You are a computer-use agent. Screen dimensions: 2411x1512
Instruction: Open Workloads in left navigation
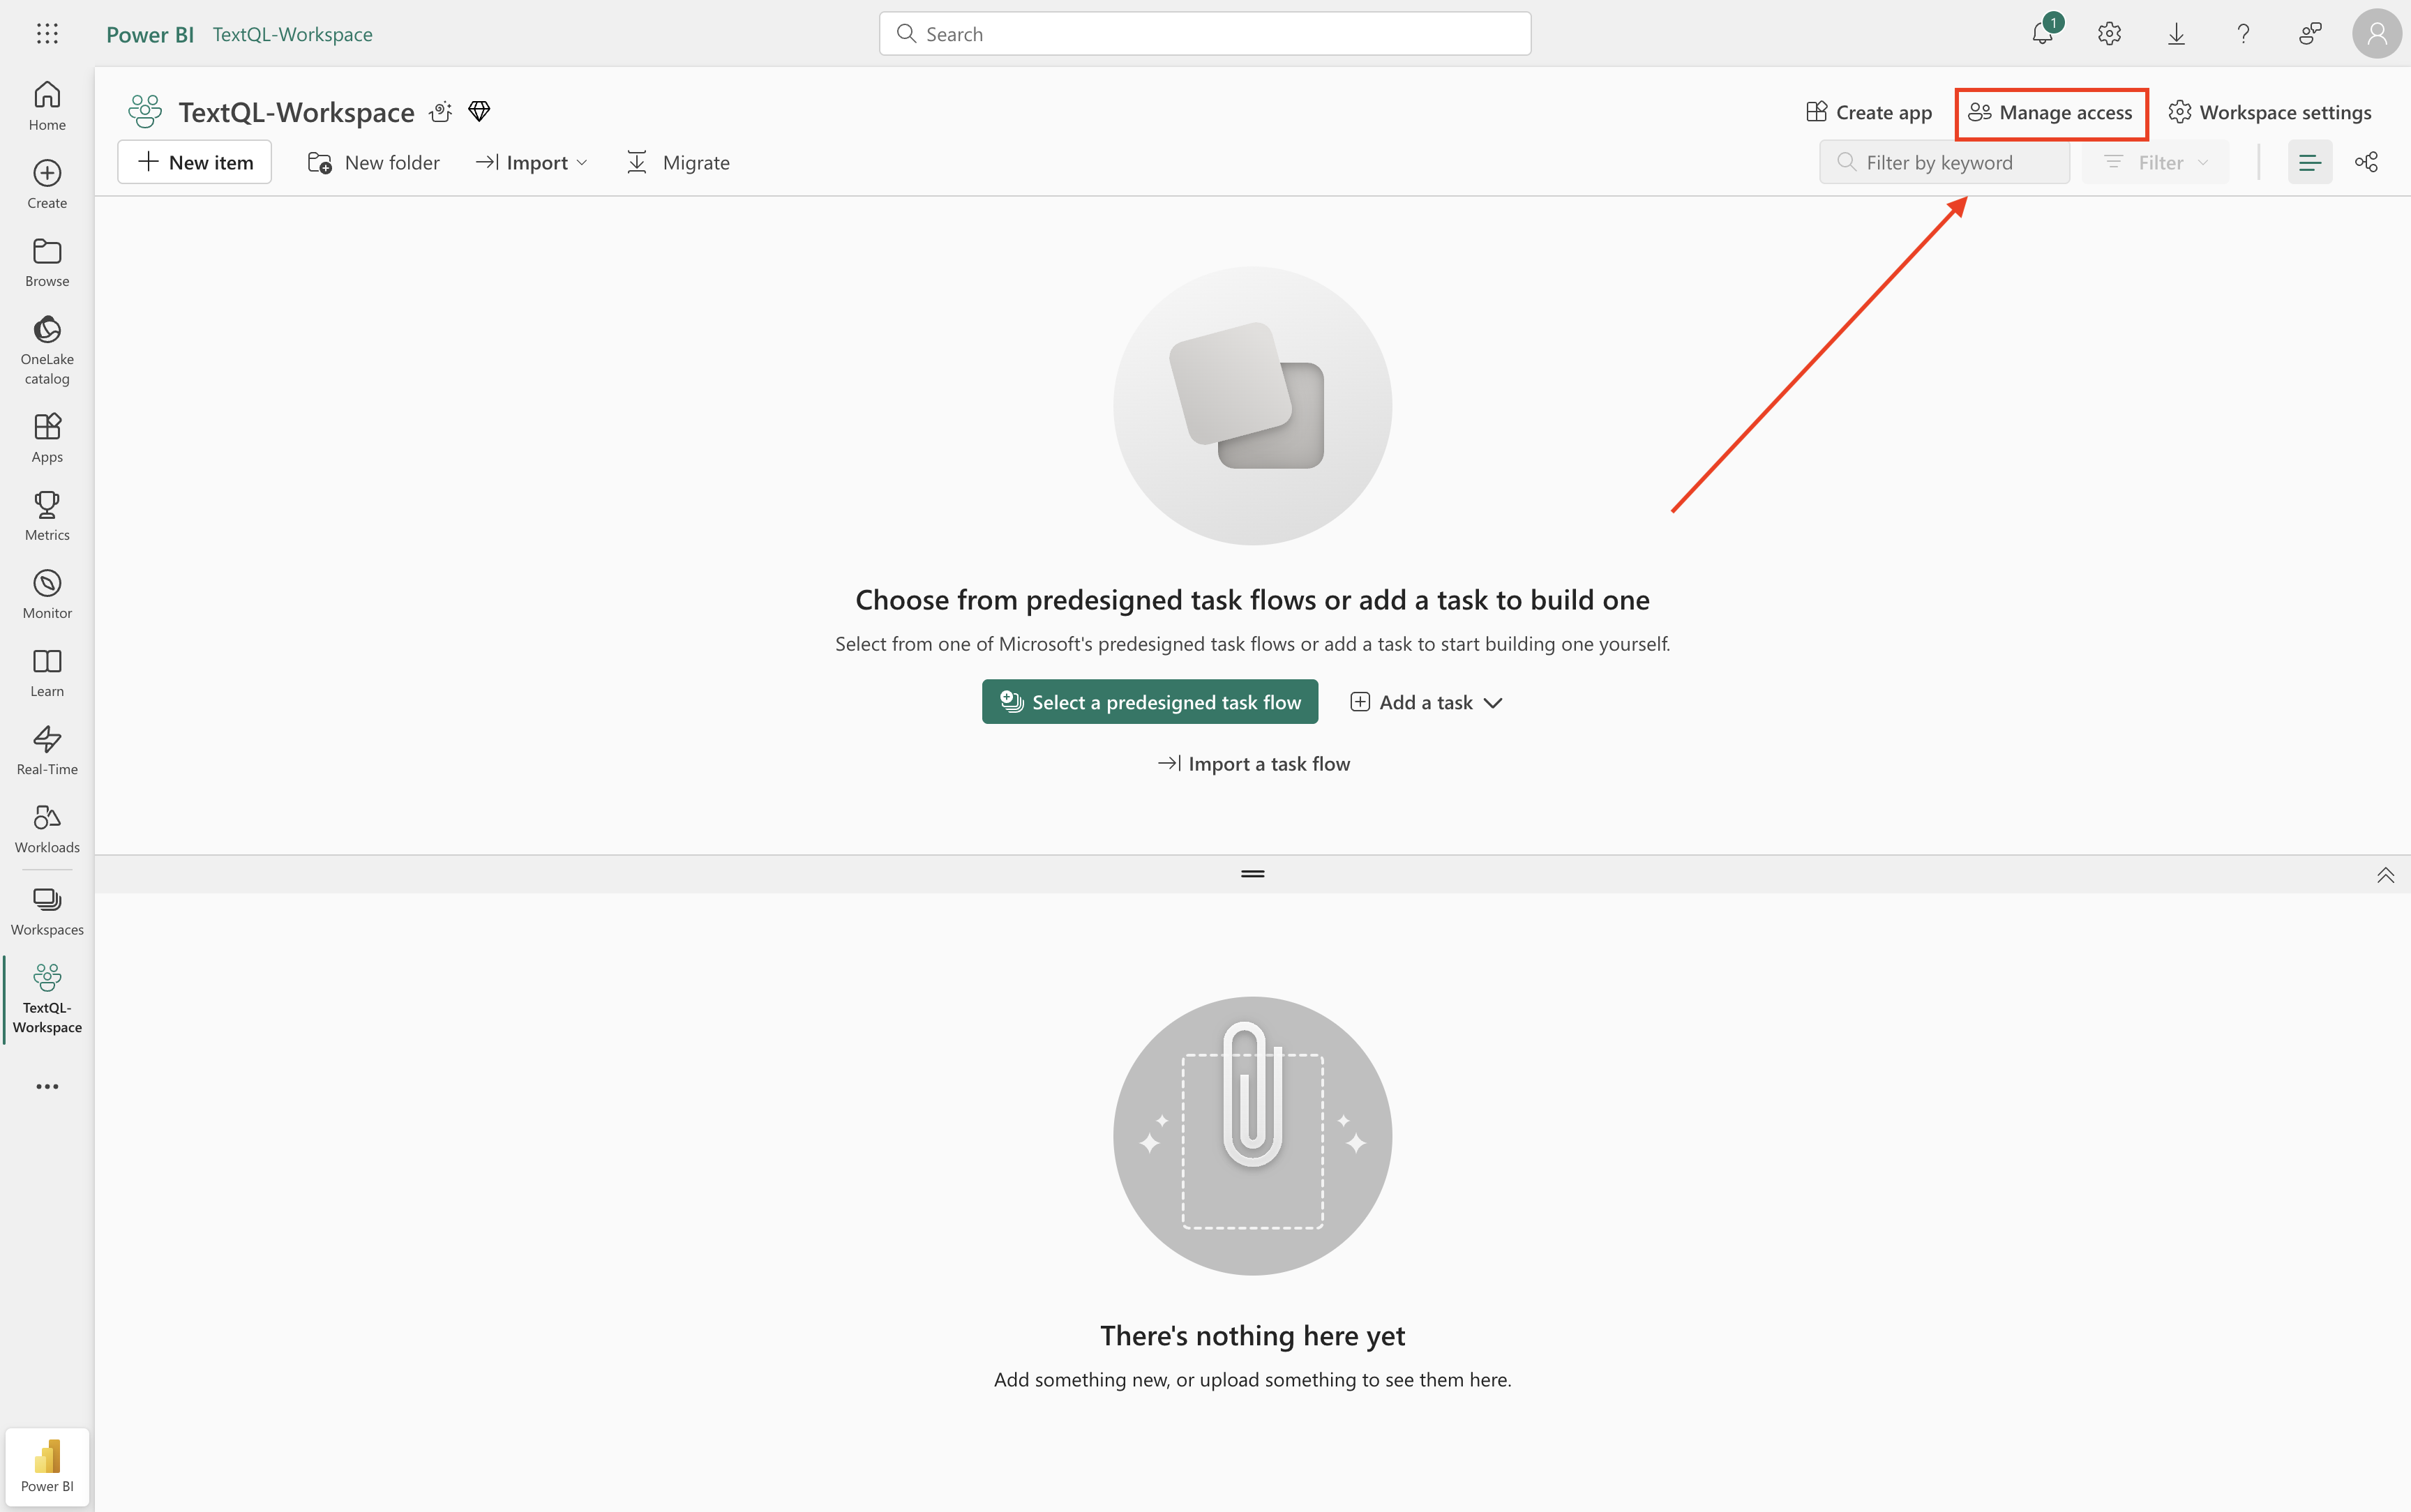[47, 828]
